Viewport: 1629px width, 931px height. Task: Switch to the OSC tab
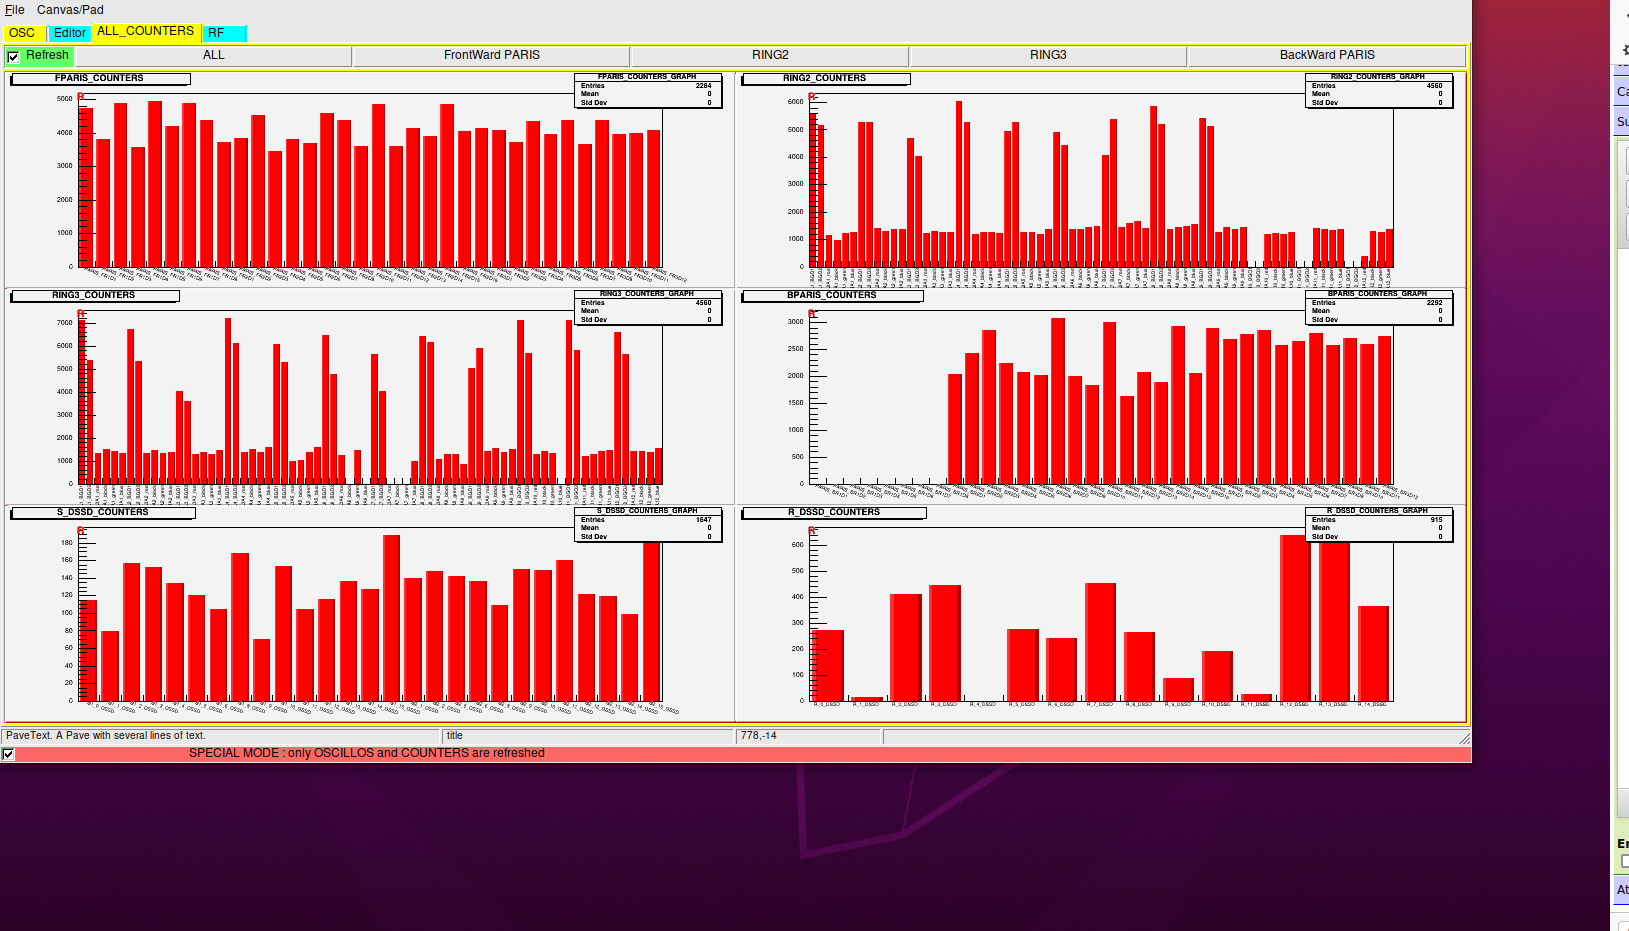click(22, 33)
